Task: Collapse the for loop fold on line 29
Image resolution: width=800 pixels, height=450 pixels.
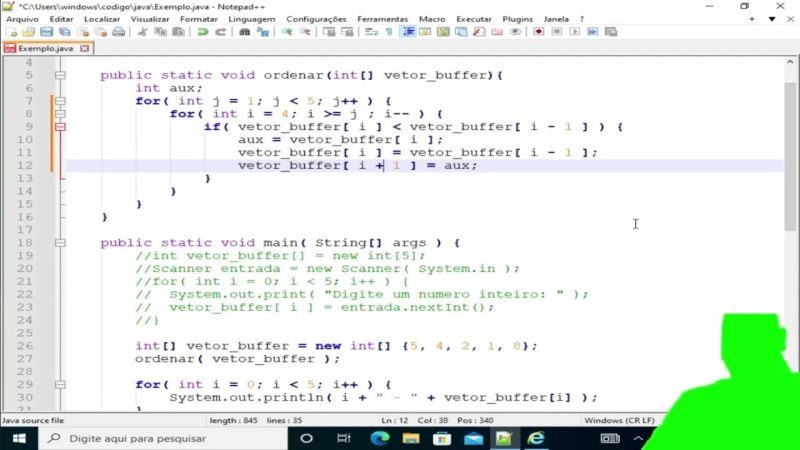Action: pyautogui.click(x=60, y=385)
